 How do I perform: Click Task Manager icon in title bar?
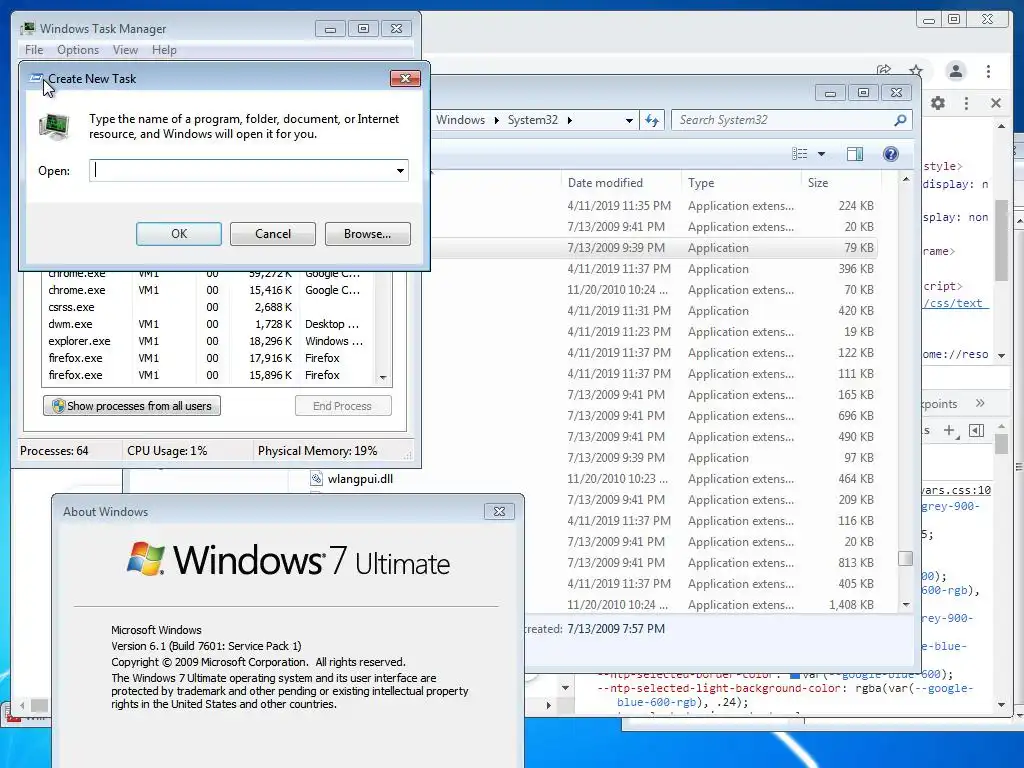click(x=27, y=29)
